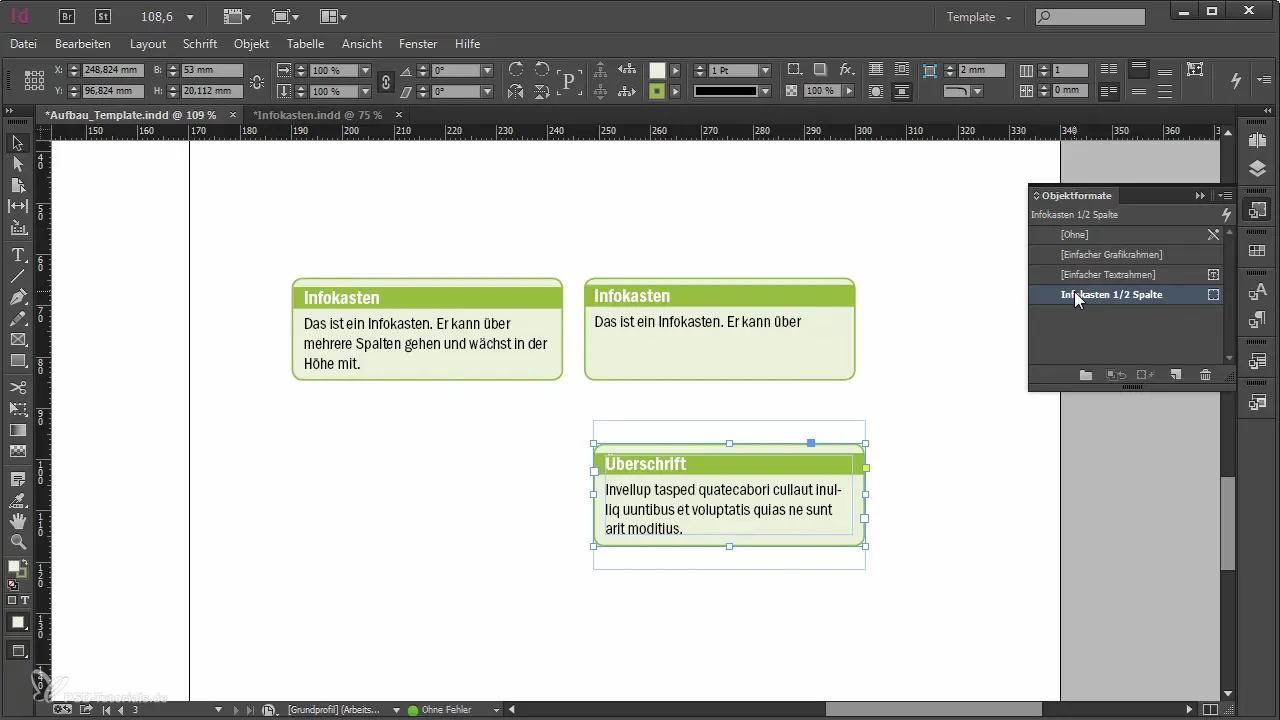Select the Infokasten 1/2 Spalte format
The height and width of the screenshot is (720, 1280).
(1126, 295)
